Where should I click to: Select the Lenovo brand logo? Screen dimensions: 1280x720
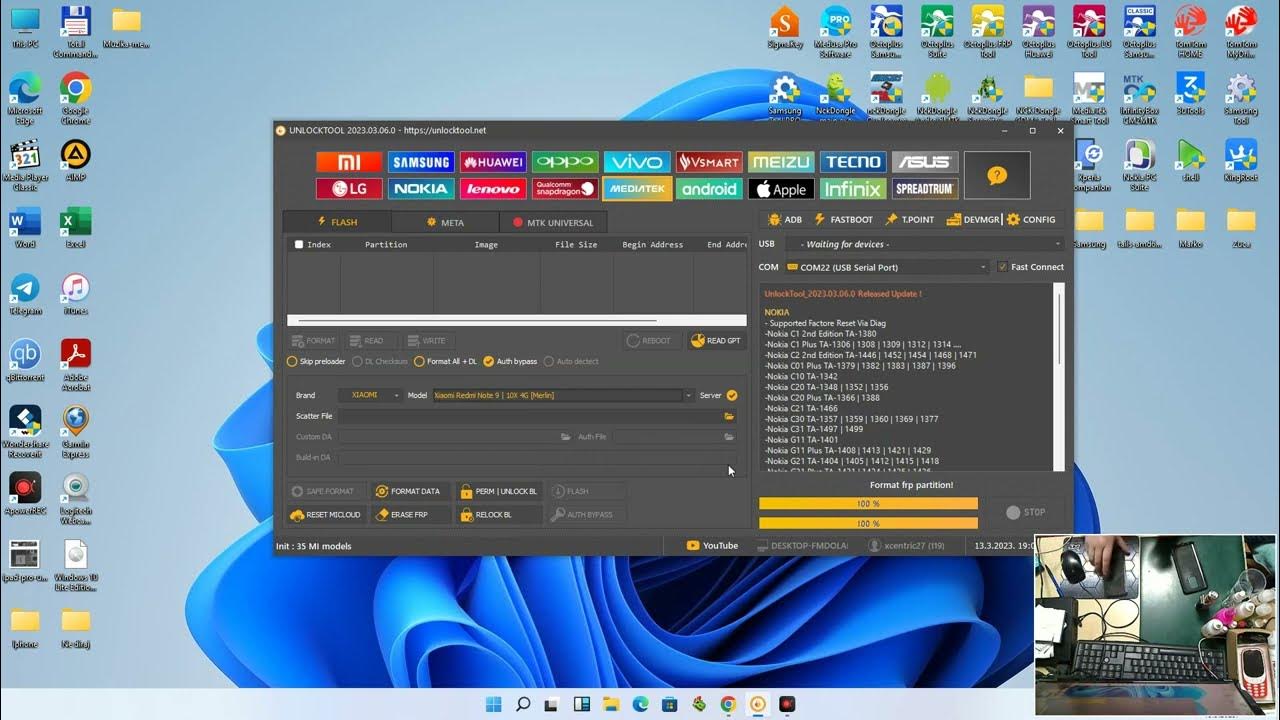493,188
